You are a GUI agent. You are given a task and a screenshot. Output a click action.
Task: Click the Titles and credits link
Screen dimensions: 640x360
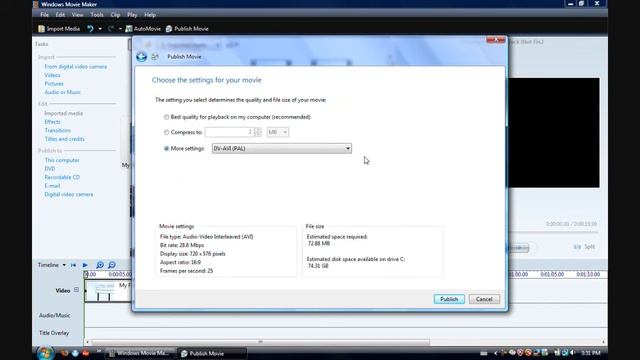(x=64, y=139)
